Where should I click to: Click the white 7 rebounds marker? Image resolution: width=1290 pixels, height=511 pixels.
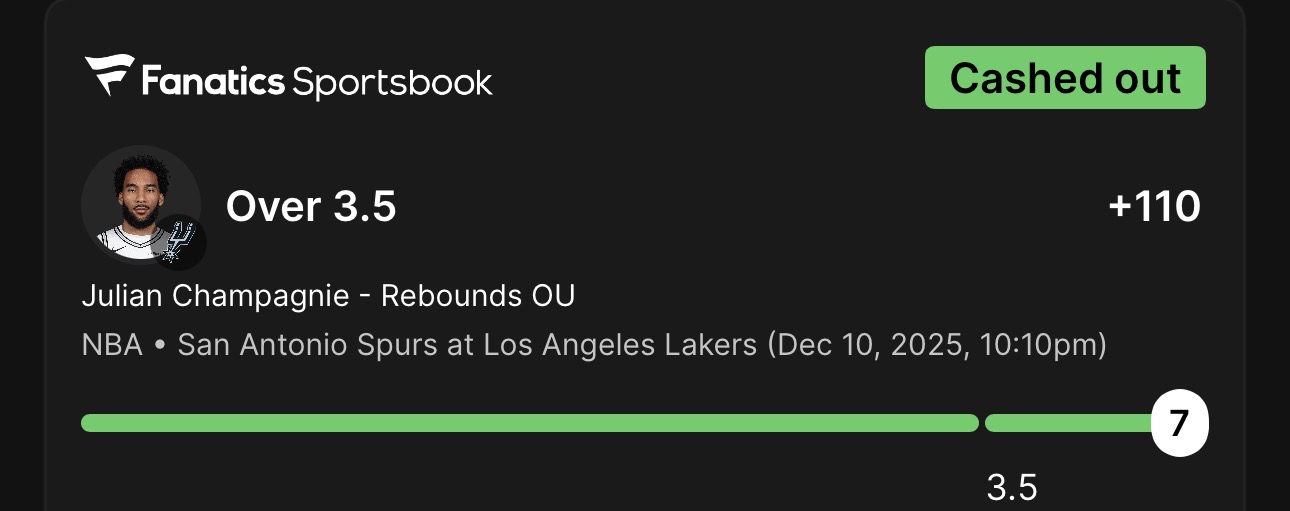point(1179,424)
